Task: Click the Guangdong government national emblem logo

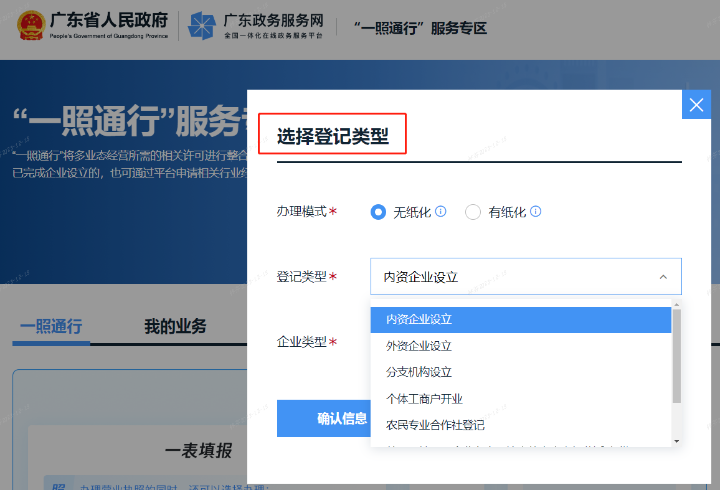Action: [x=30, y=27]
